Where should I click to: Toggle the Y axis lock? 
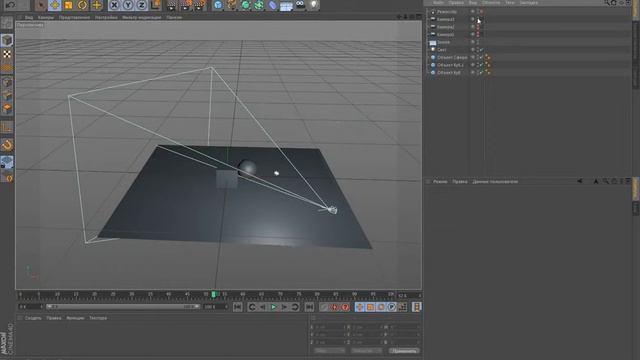[128, 5]
